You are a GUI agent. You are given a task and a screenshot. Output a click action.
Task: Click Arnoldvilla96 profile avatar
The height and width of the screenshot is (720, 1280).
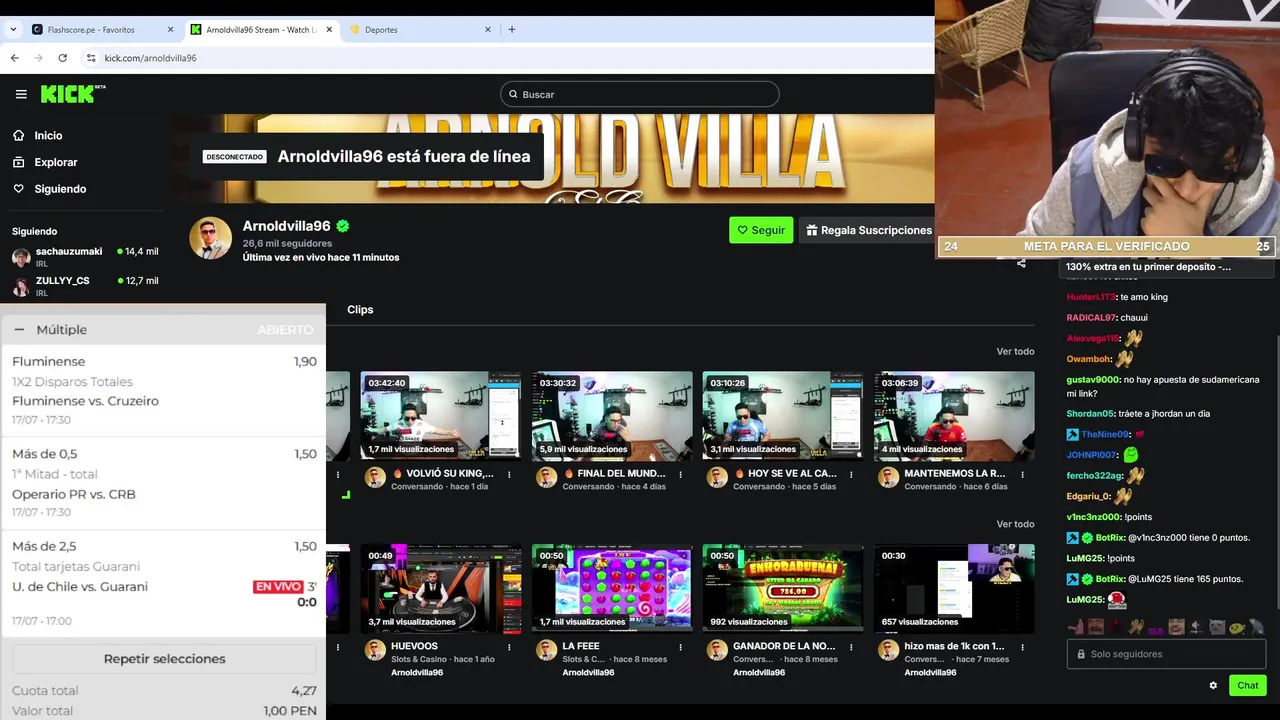(211, 238)
